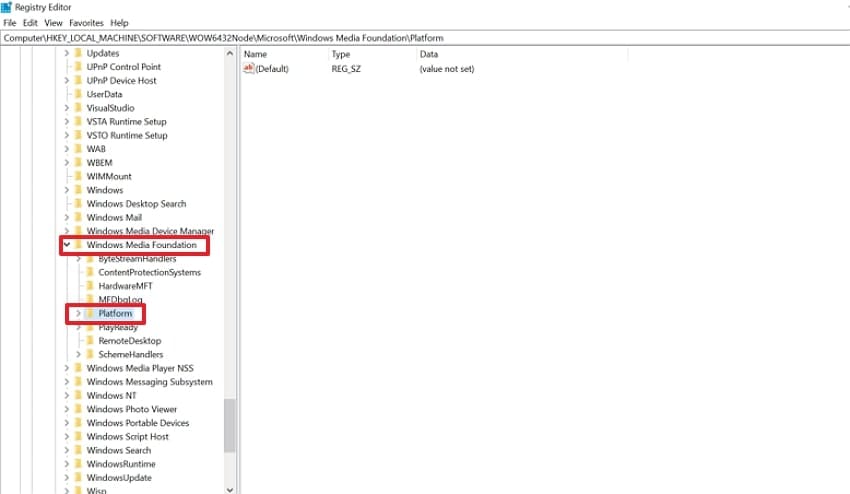Expand the VisualStudio key

point(67,108)
